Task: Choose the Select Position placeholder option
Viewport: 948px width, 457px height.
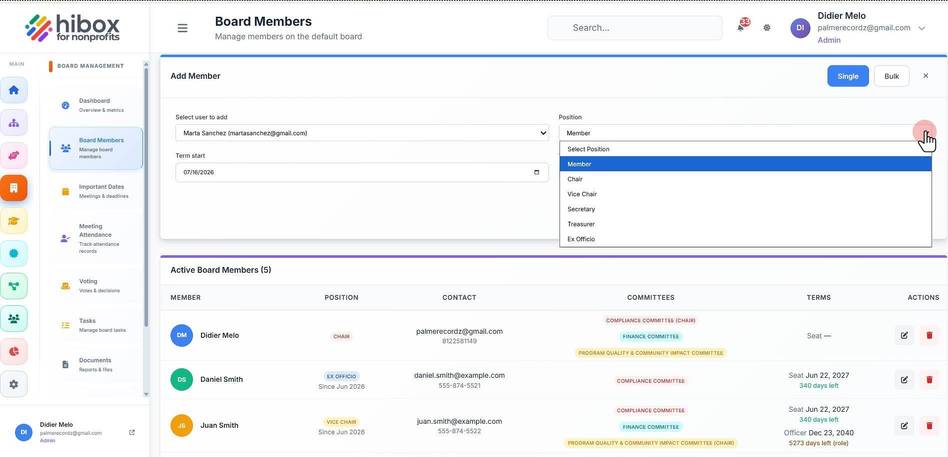Action: pyautogui.click(x=745, y=149)
